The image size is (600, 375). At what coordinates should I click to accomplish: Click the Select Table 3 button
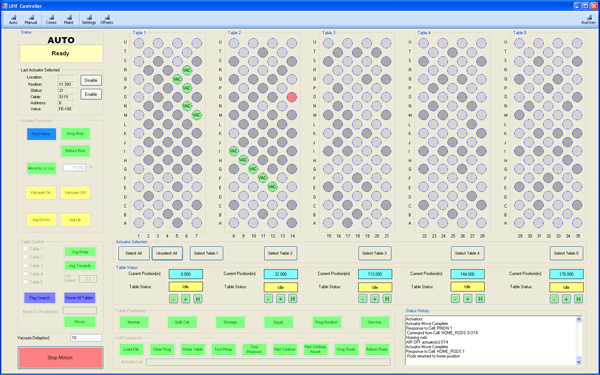(x=375, y=253)
